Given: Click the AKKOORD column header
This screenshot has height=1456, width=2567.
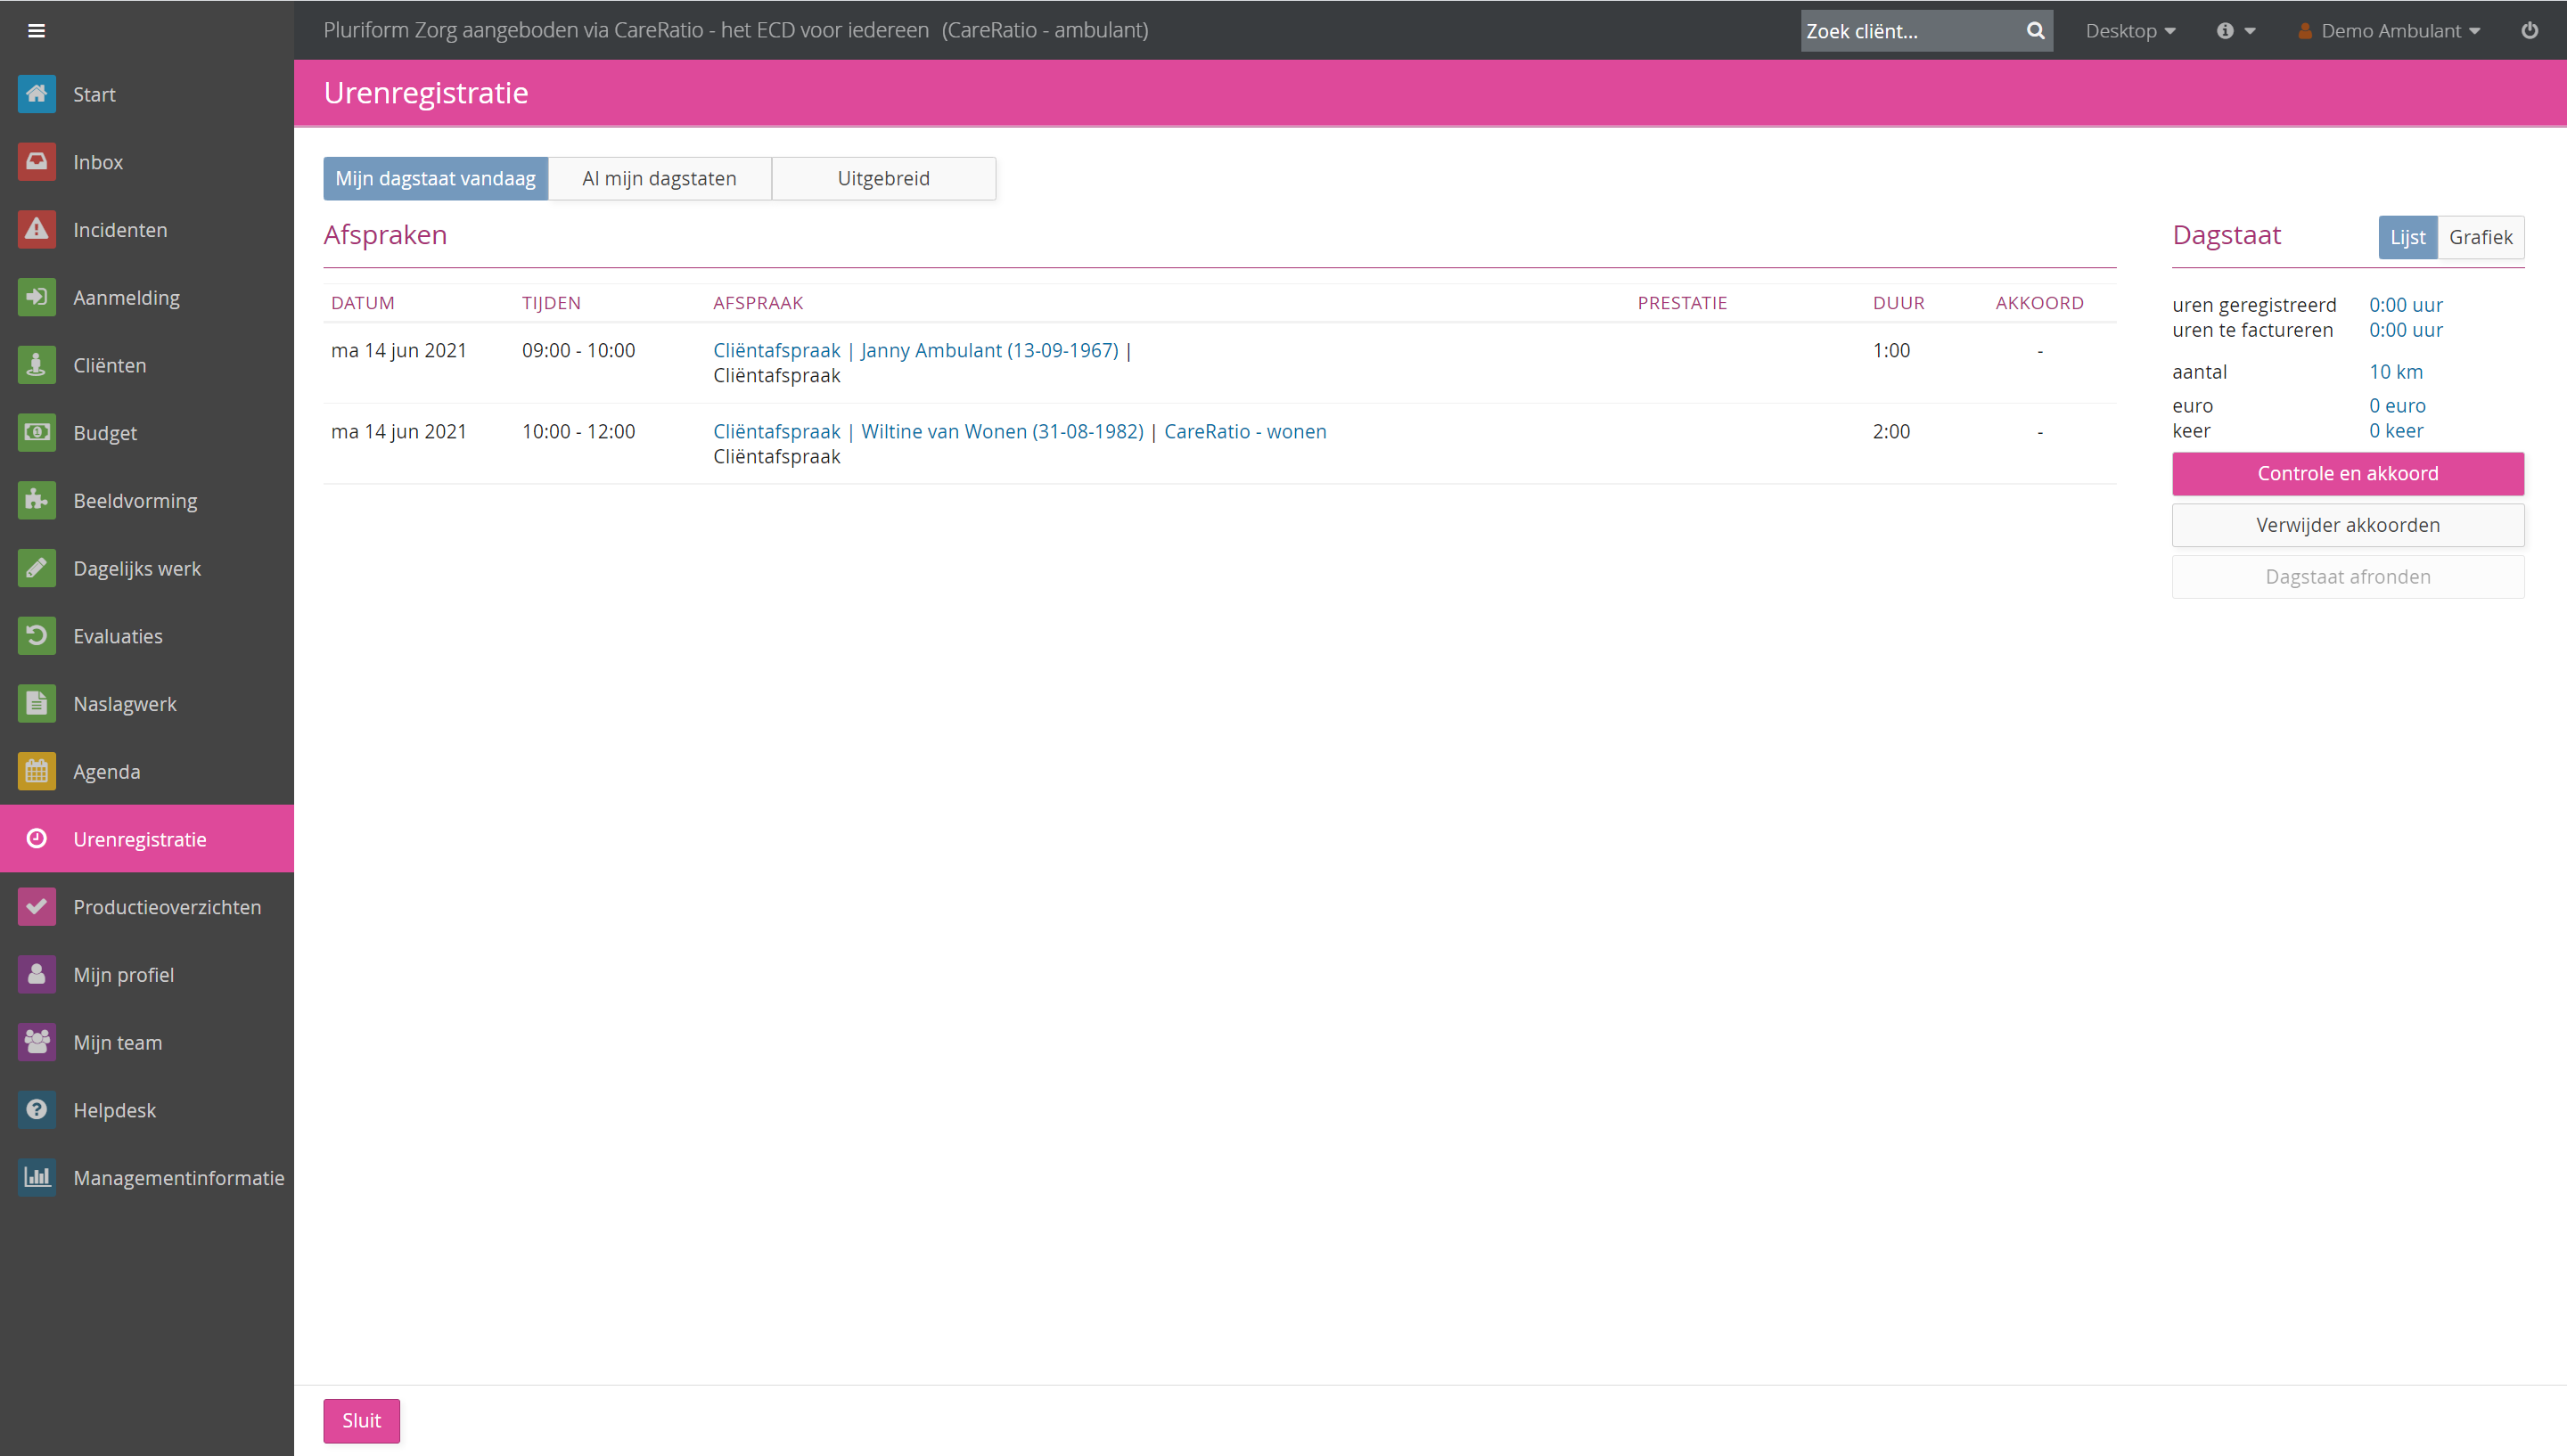Looking at the screenshot, I should pos(2039,303).
